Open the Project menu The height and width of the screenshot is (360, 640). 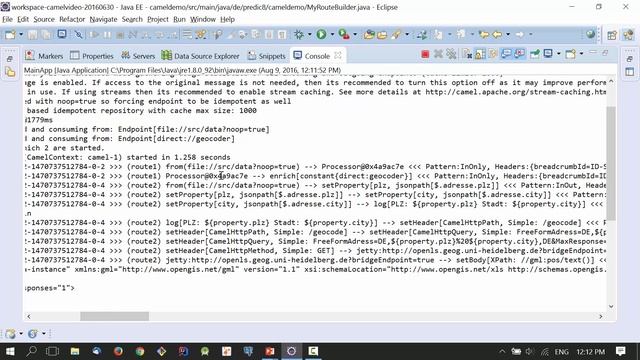click(158, 19)
